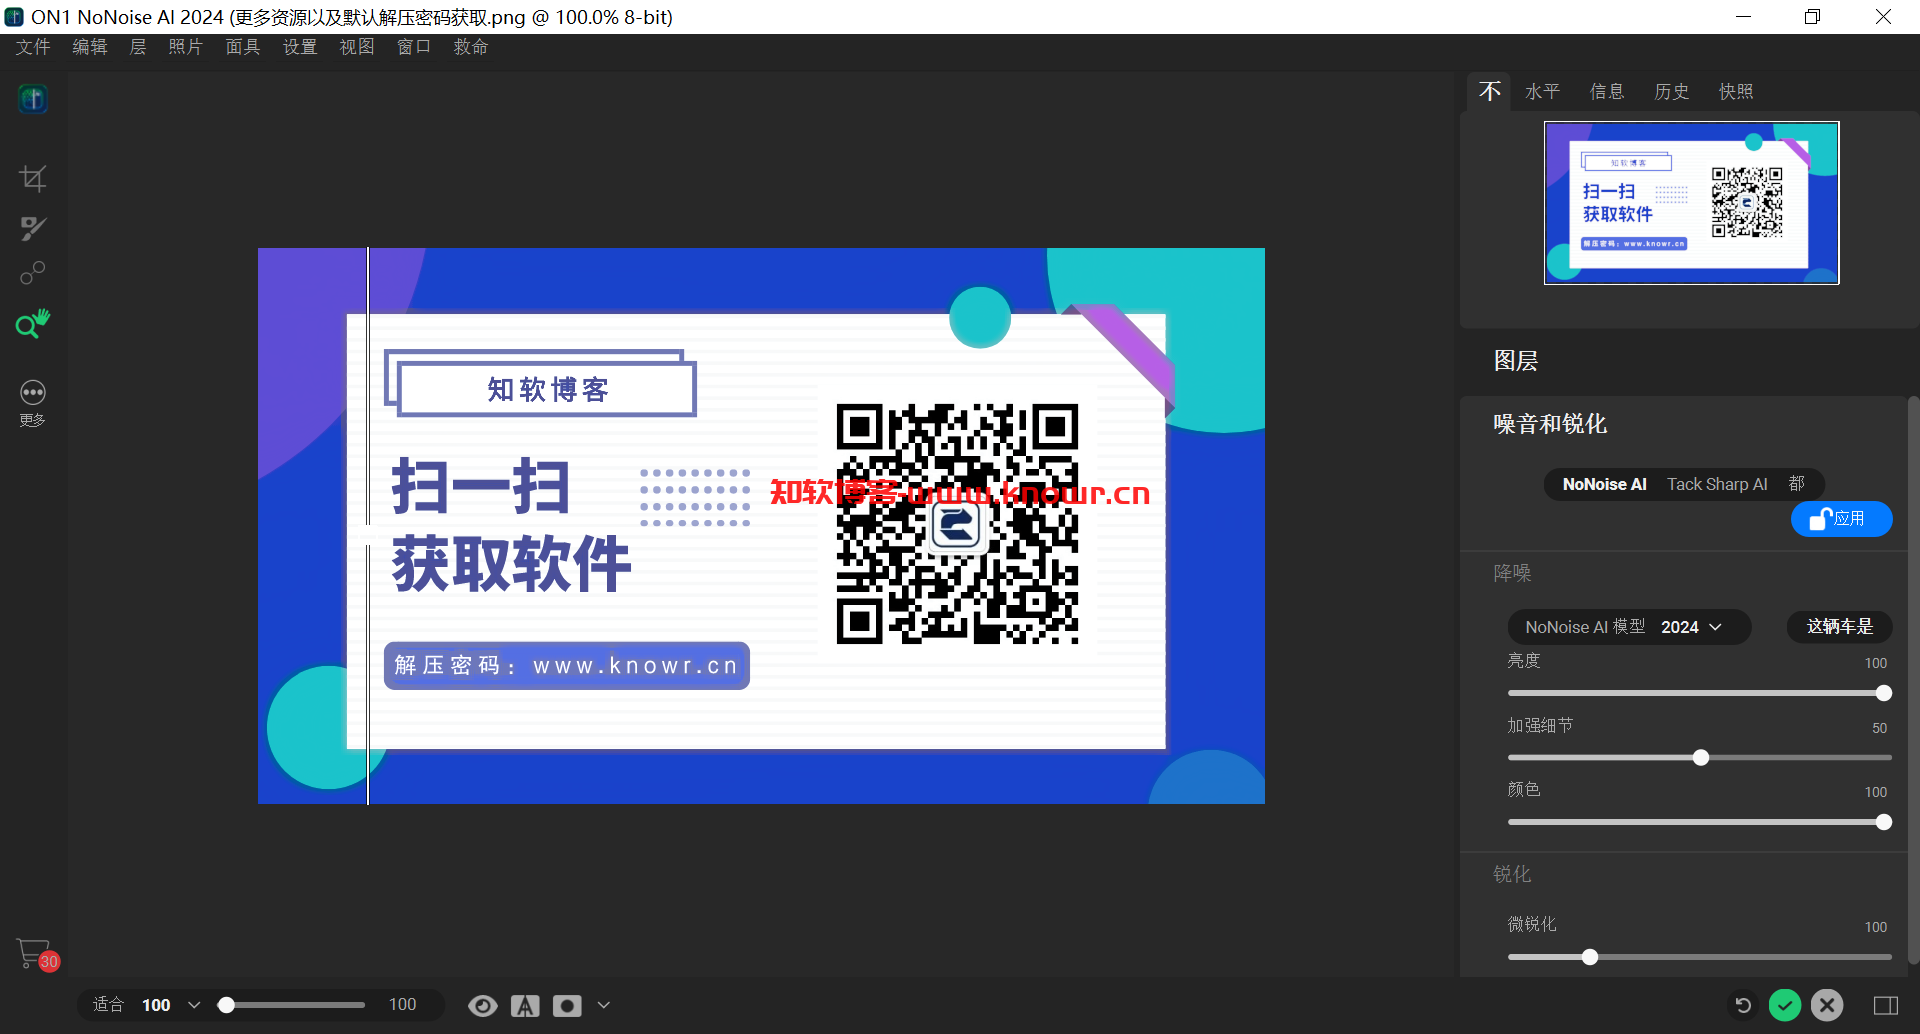Viewport: 1920px width, 1034px height.
Task: Open the 设置 menu
Action: coord(300,47)
